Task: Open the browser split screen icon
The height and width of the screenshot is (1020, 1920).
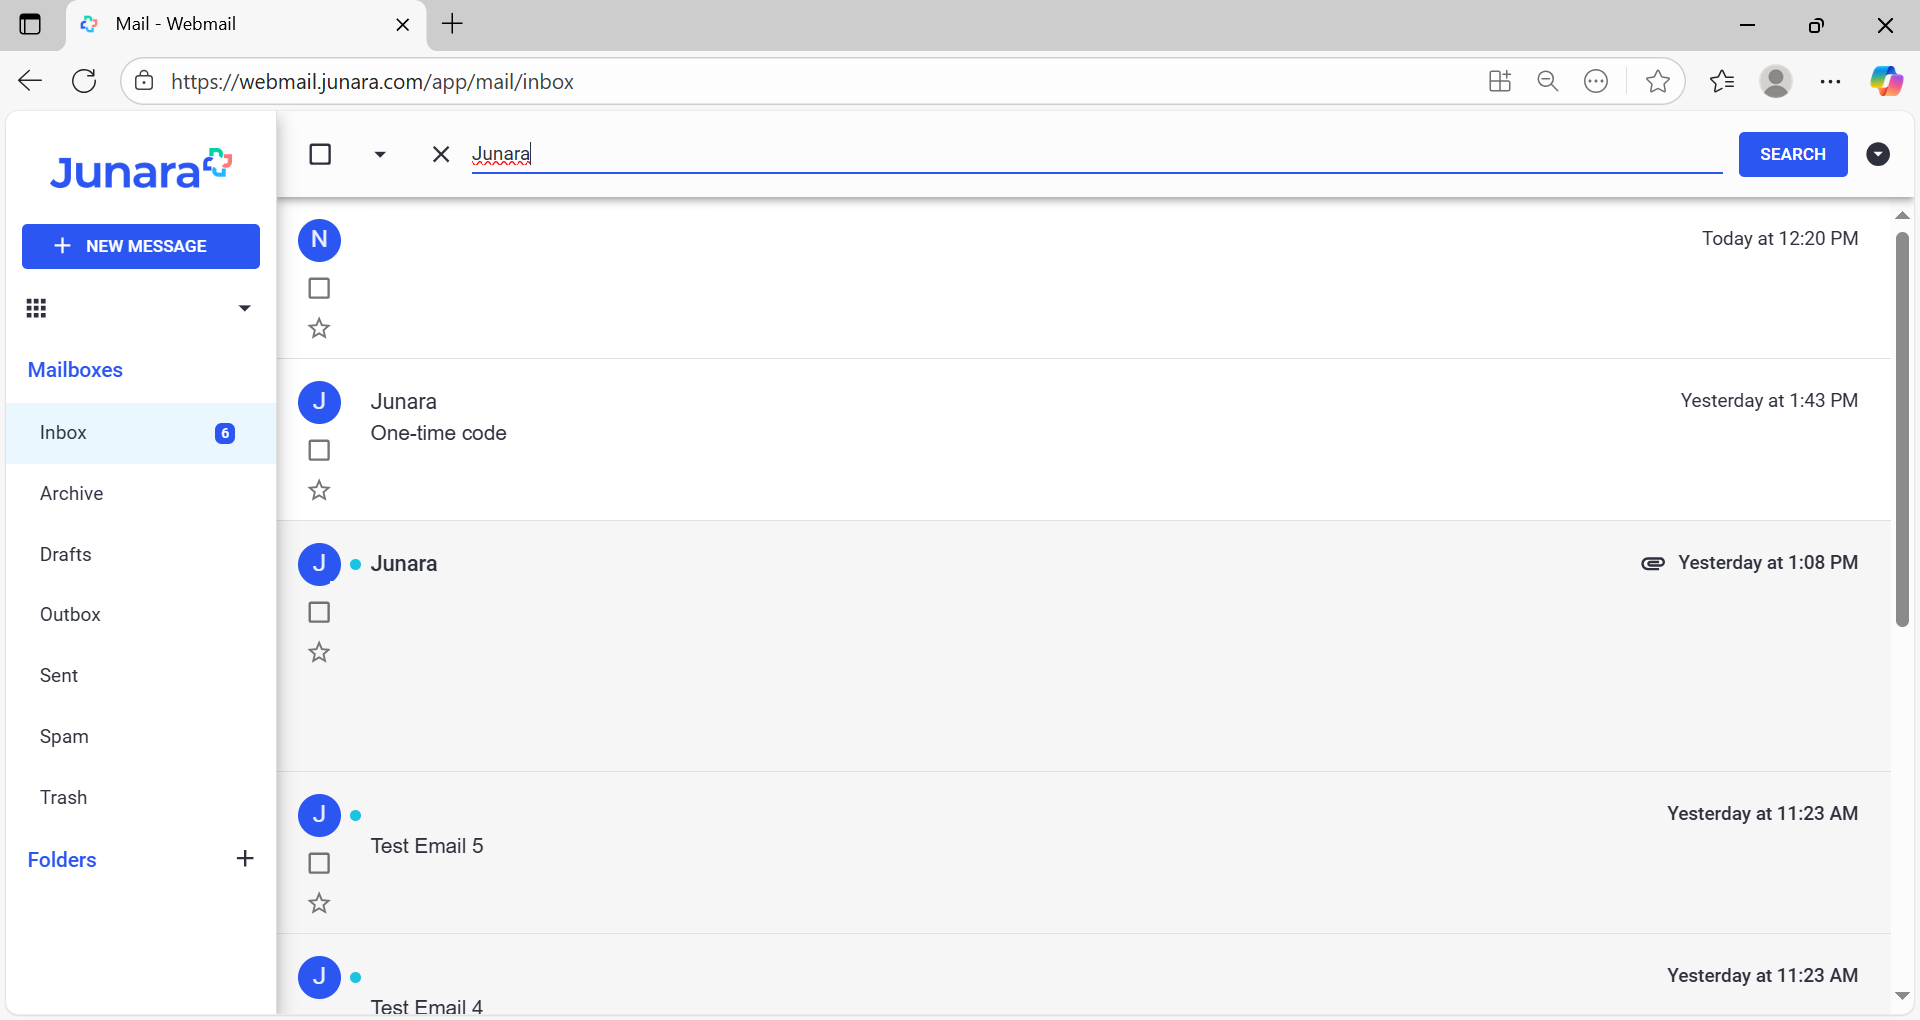Action: [x=1500, y=81]
